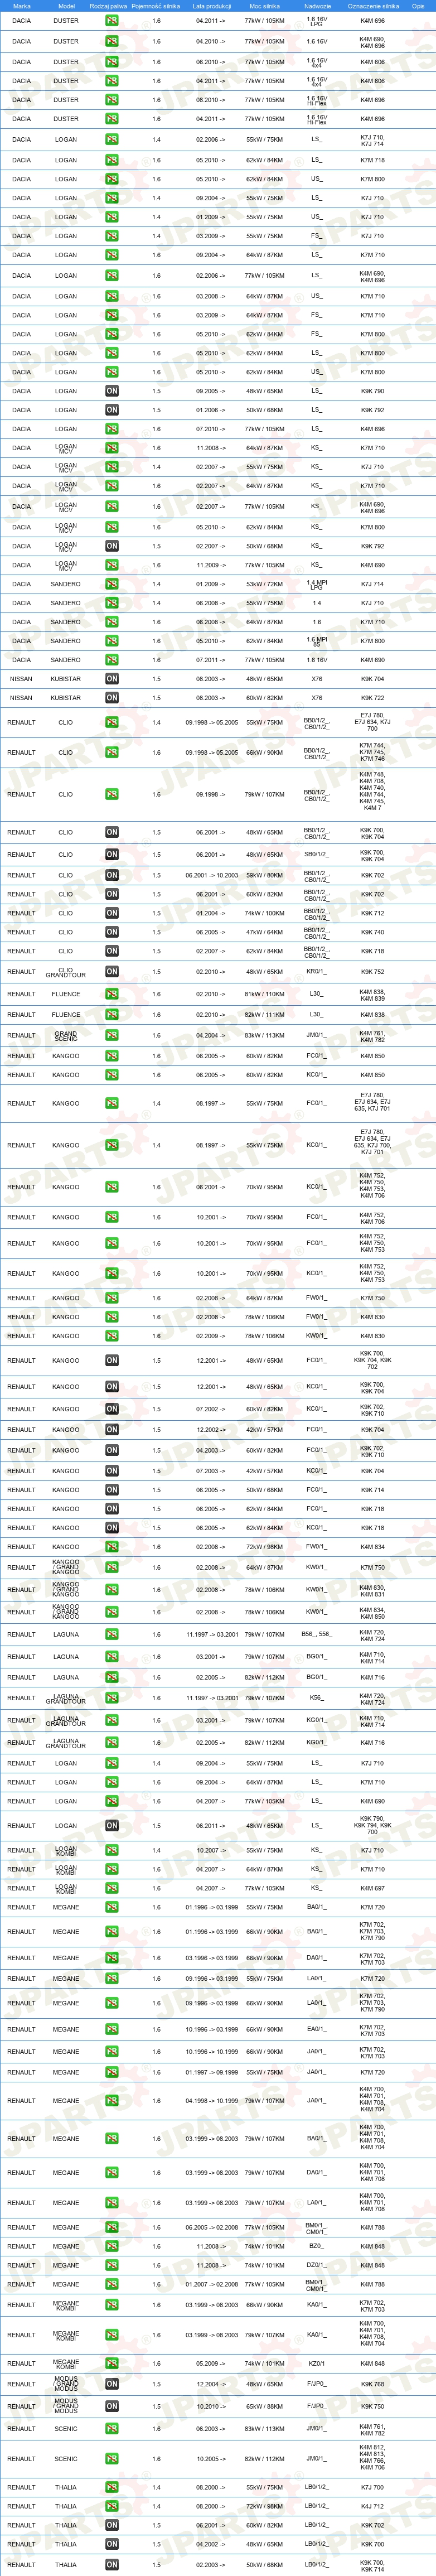Image resolution: width=436 pixels, height=2576 pixels.
Task: Select the 'DZ0/1_' Megane body cell
Action: coord(316,2265)
